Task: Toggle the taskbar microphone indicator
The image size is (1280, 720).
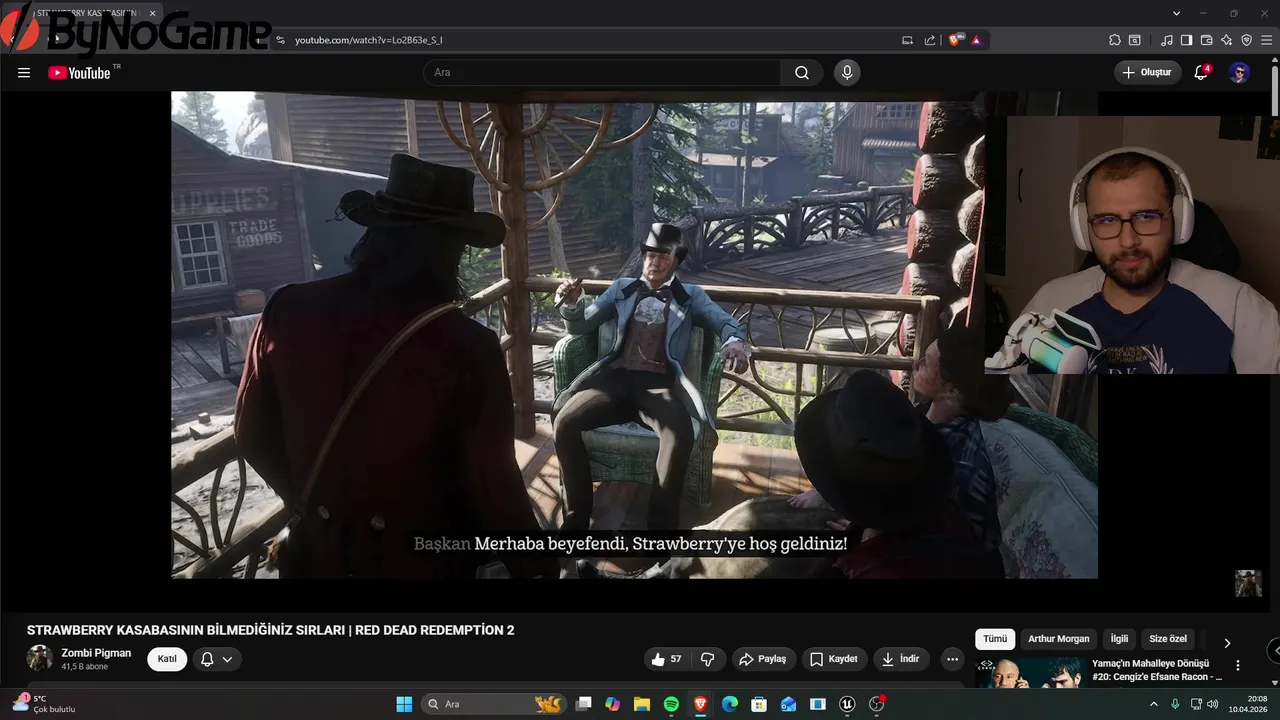Action: pos(1175,704)
